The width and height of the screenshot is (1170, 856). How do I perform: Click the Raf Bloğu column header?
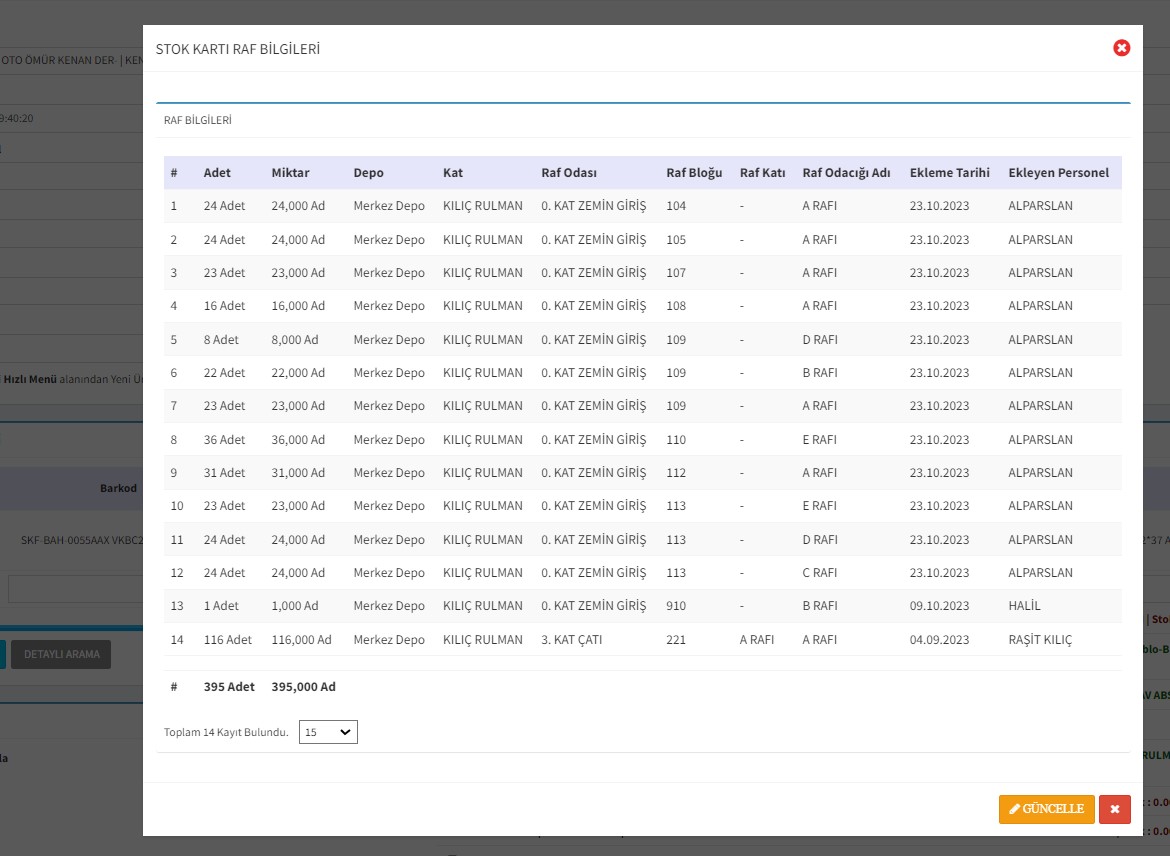(x=694, y=173)
